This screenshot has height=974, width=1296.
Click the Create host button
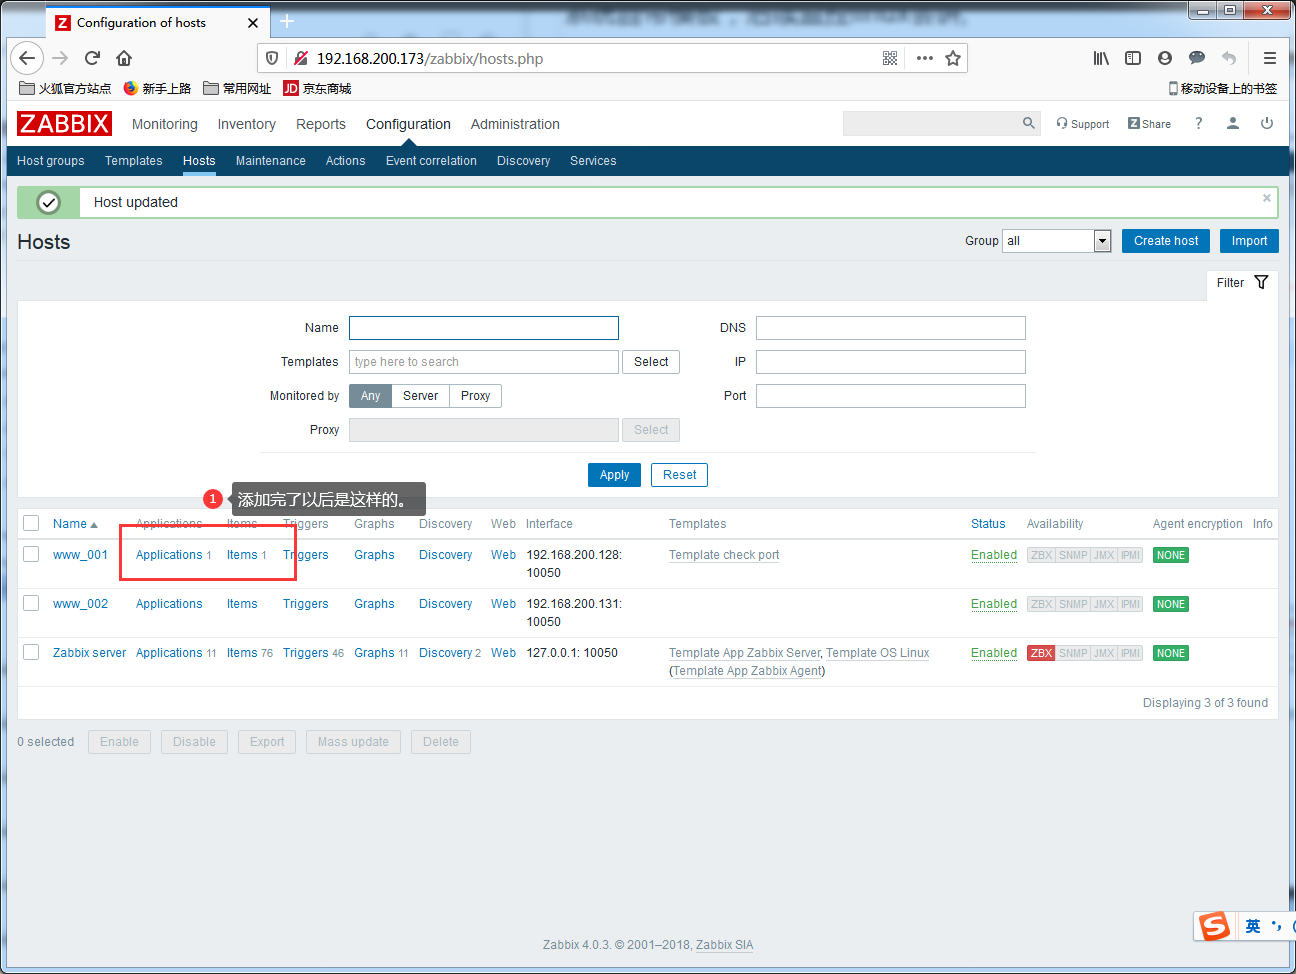click(x=1166, y=241)
